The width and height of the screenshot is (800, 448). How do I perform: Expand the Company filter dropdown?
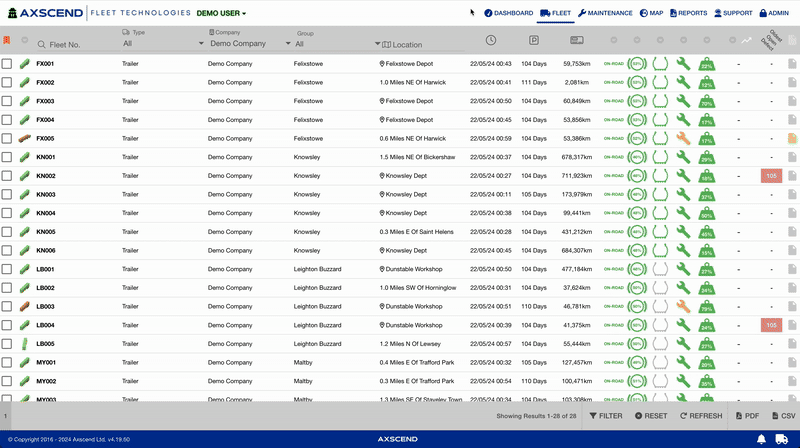tap(248, 44)
